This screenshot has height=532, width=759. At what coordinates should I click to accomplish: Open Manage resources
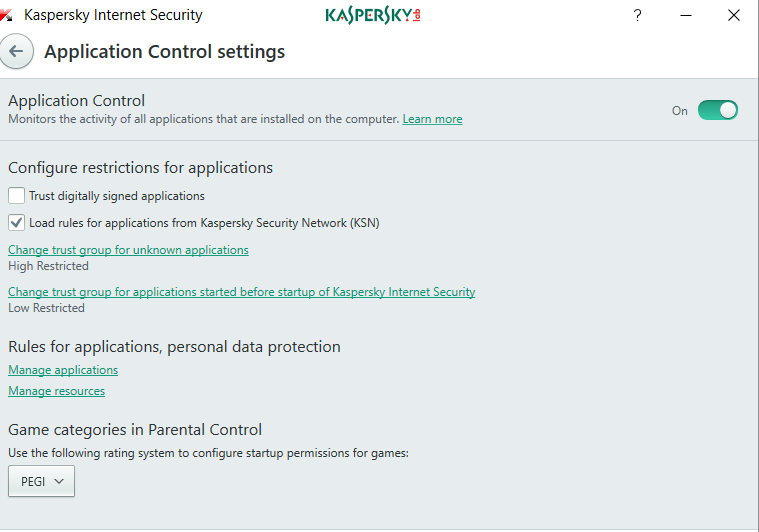coord(56,391)
